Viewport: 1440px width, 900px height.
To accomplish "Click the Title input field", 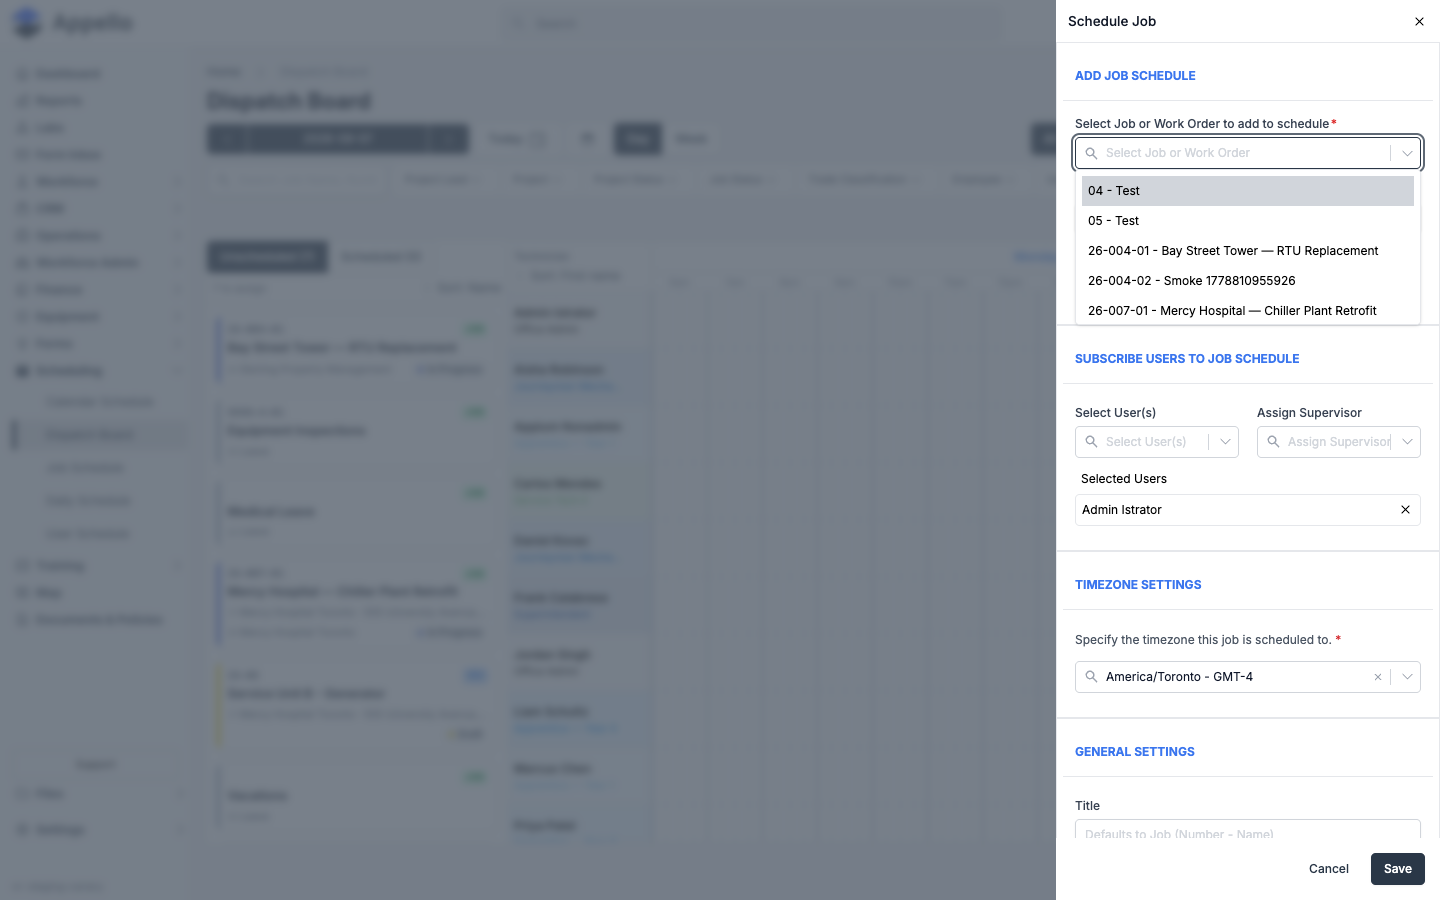I will (1248, 831).
